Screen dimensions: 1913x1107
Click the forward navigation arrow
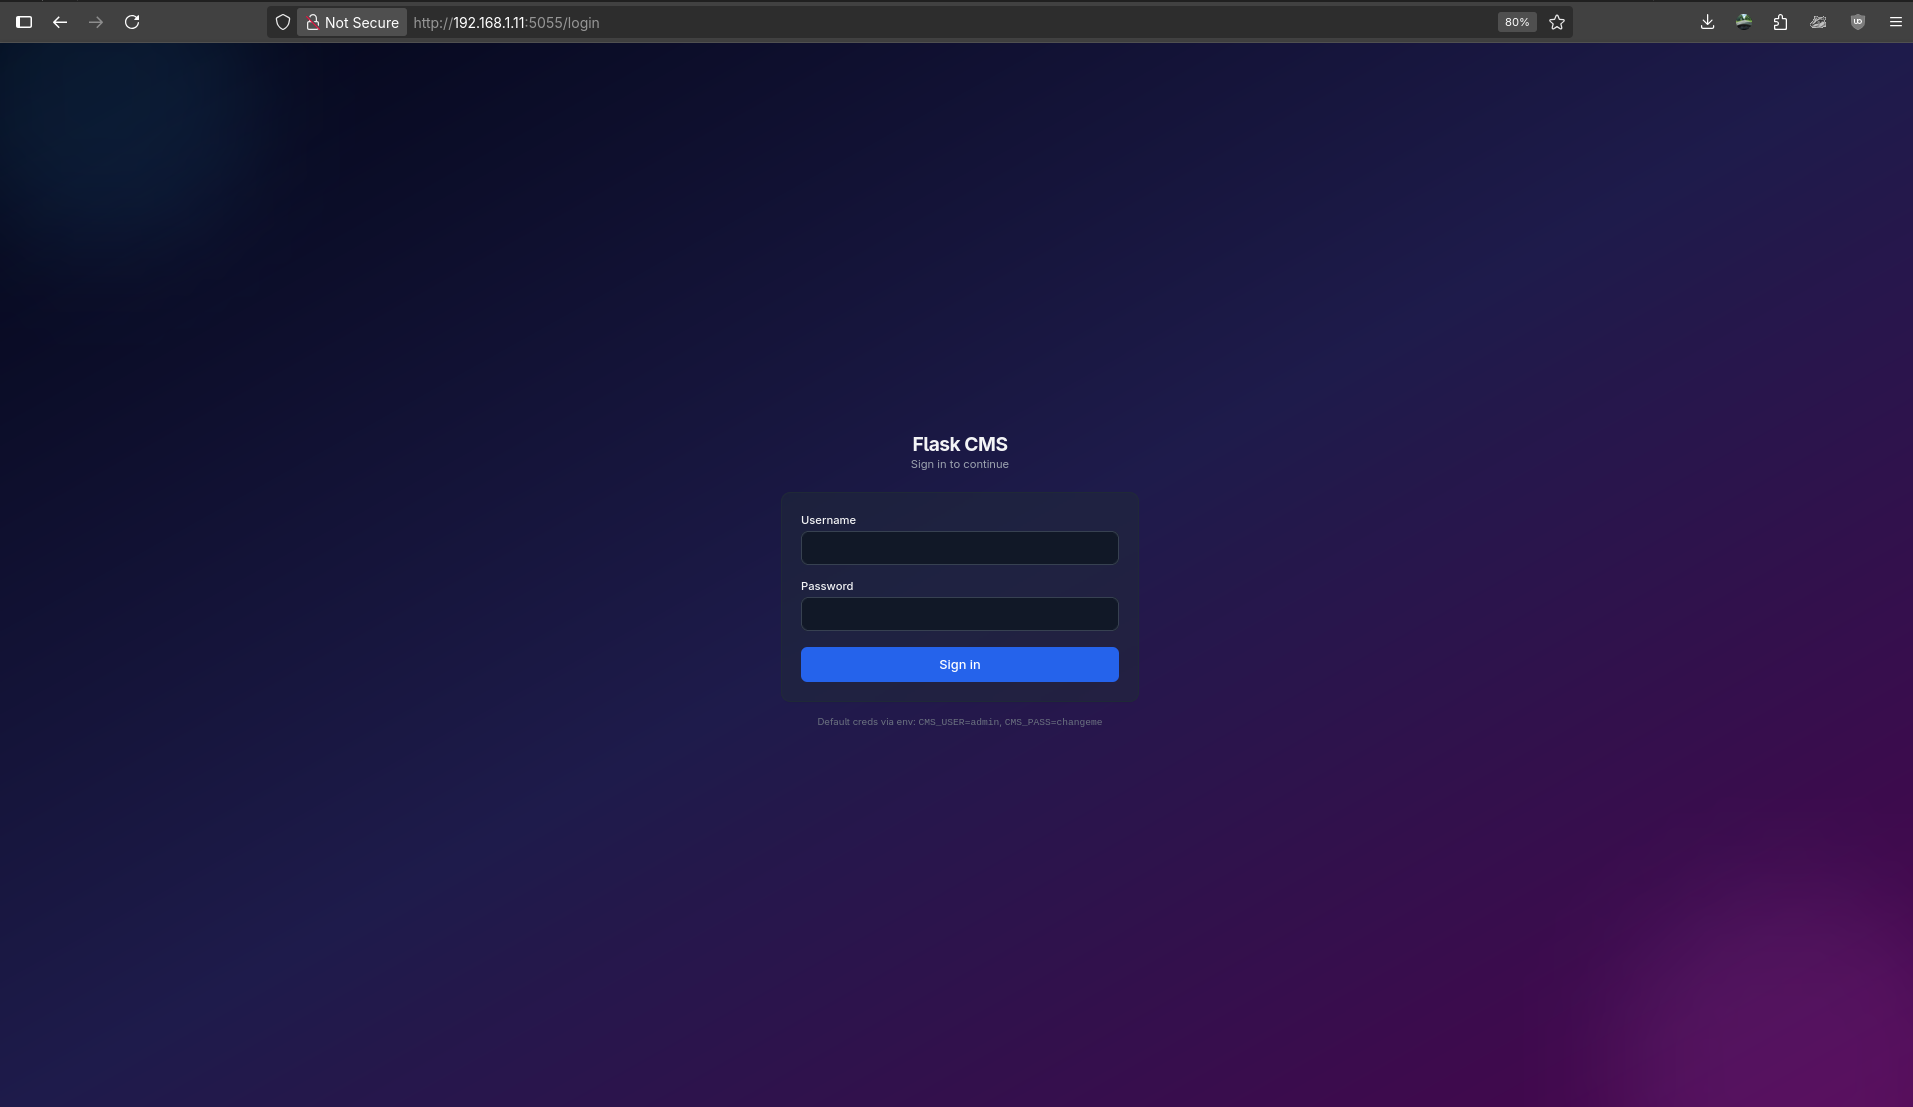point(96,22)
